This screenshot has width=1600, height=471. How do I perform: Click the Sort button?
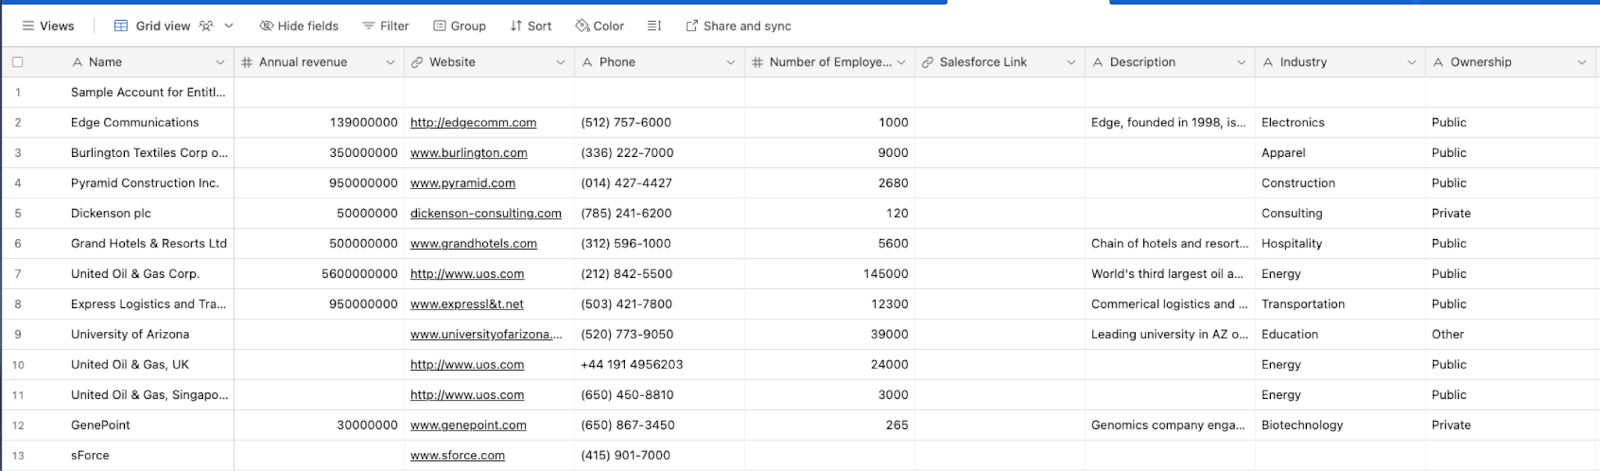click(530, 26)
